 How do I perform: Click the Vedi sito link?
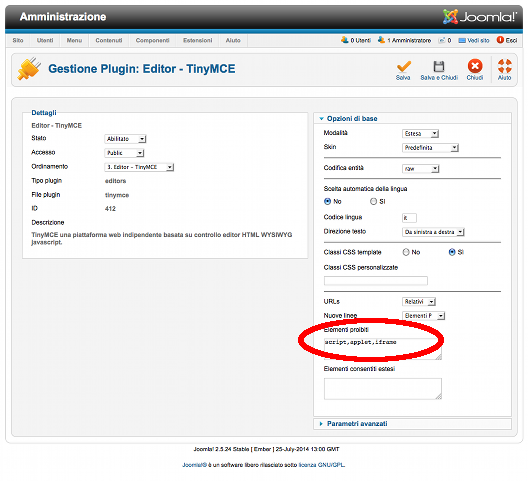click(x=478, y=40)
